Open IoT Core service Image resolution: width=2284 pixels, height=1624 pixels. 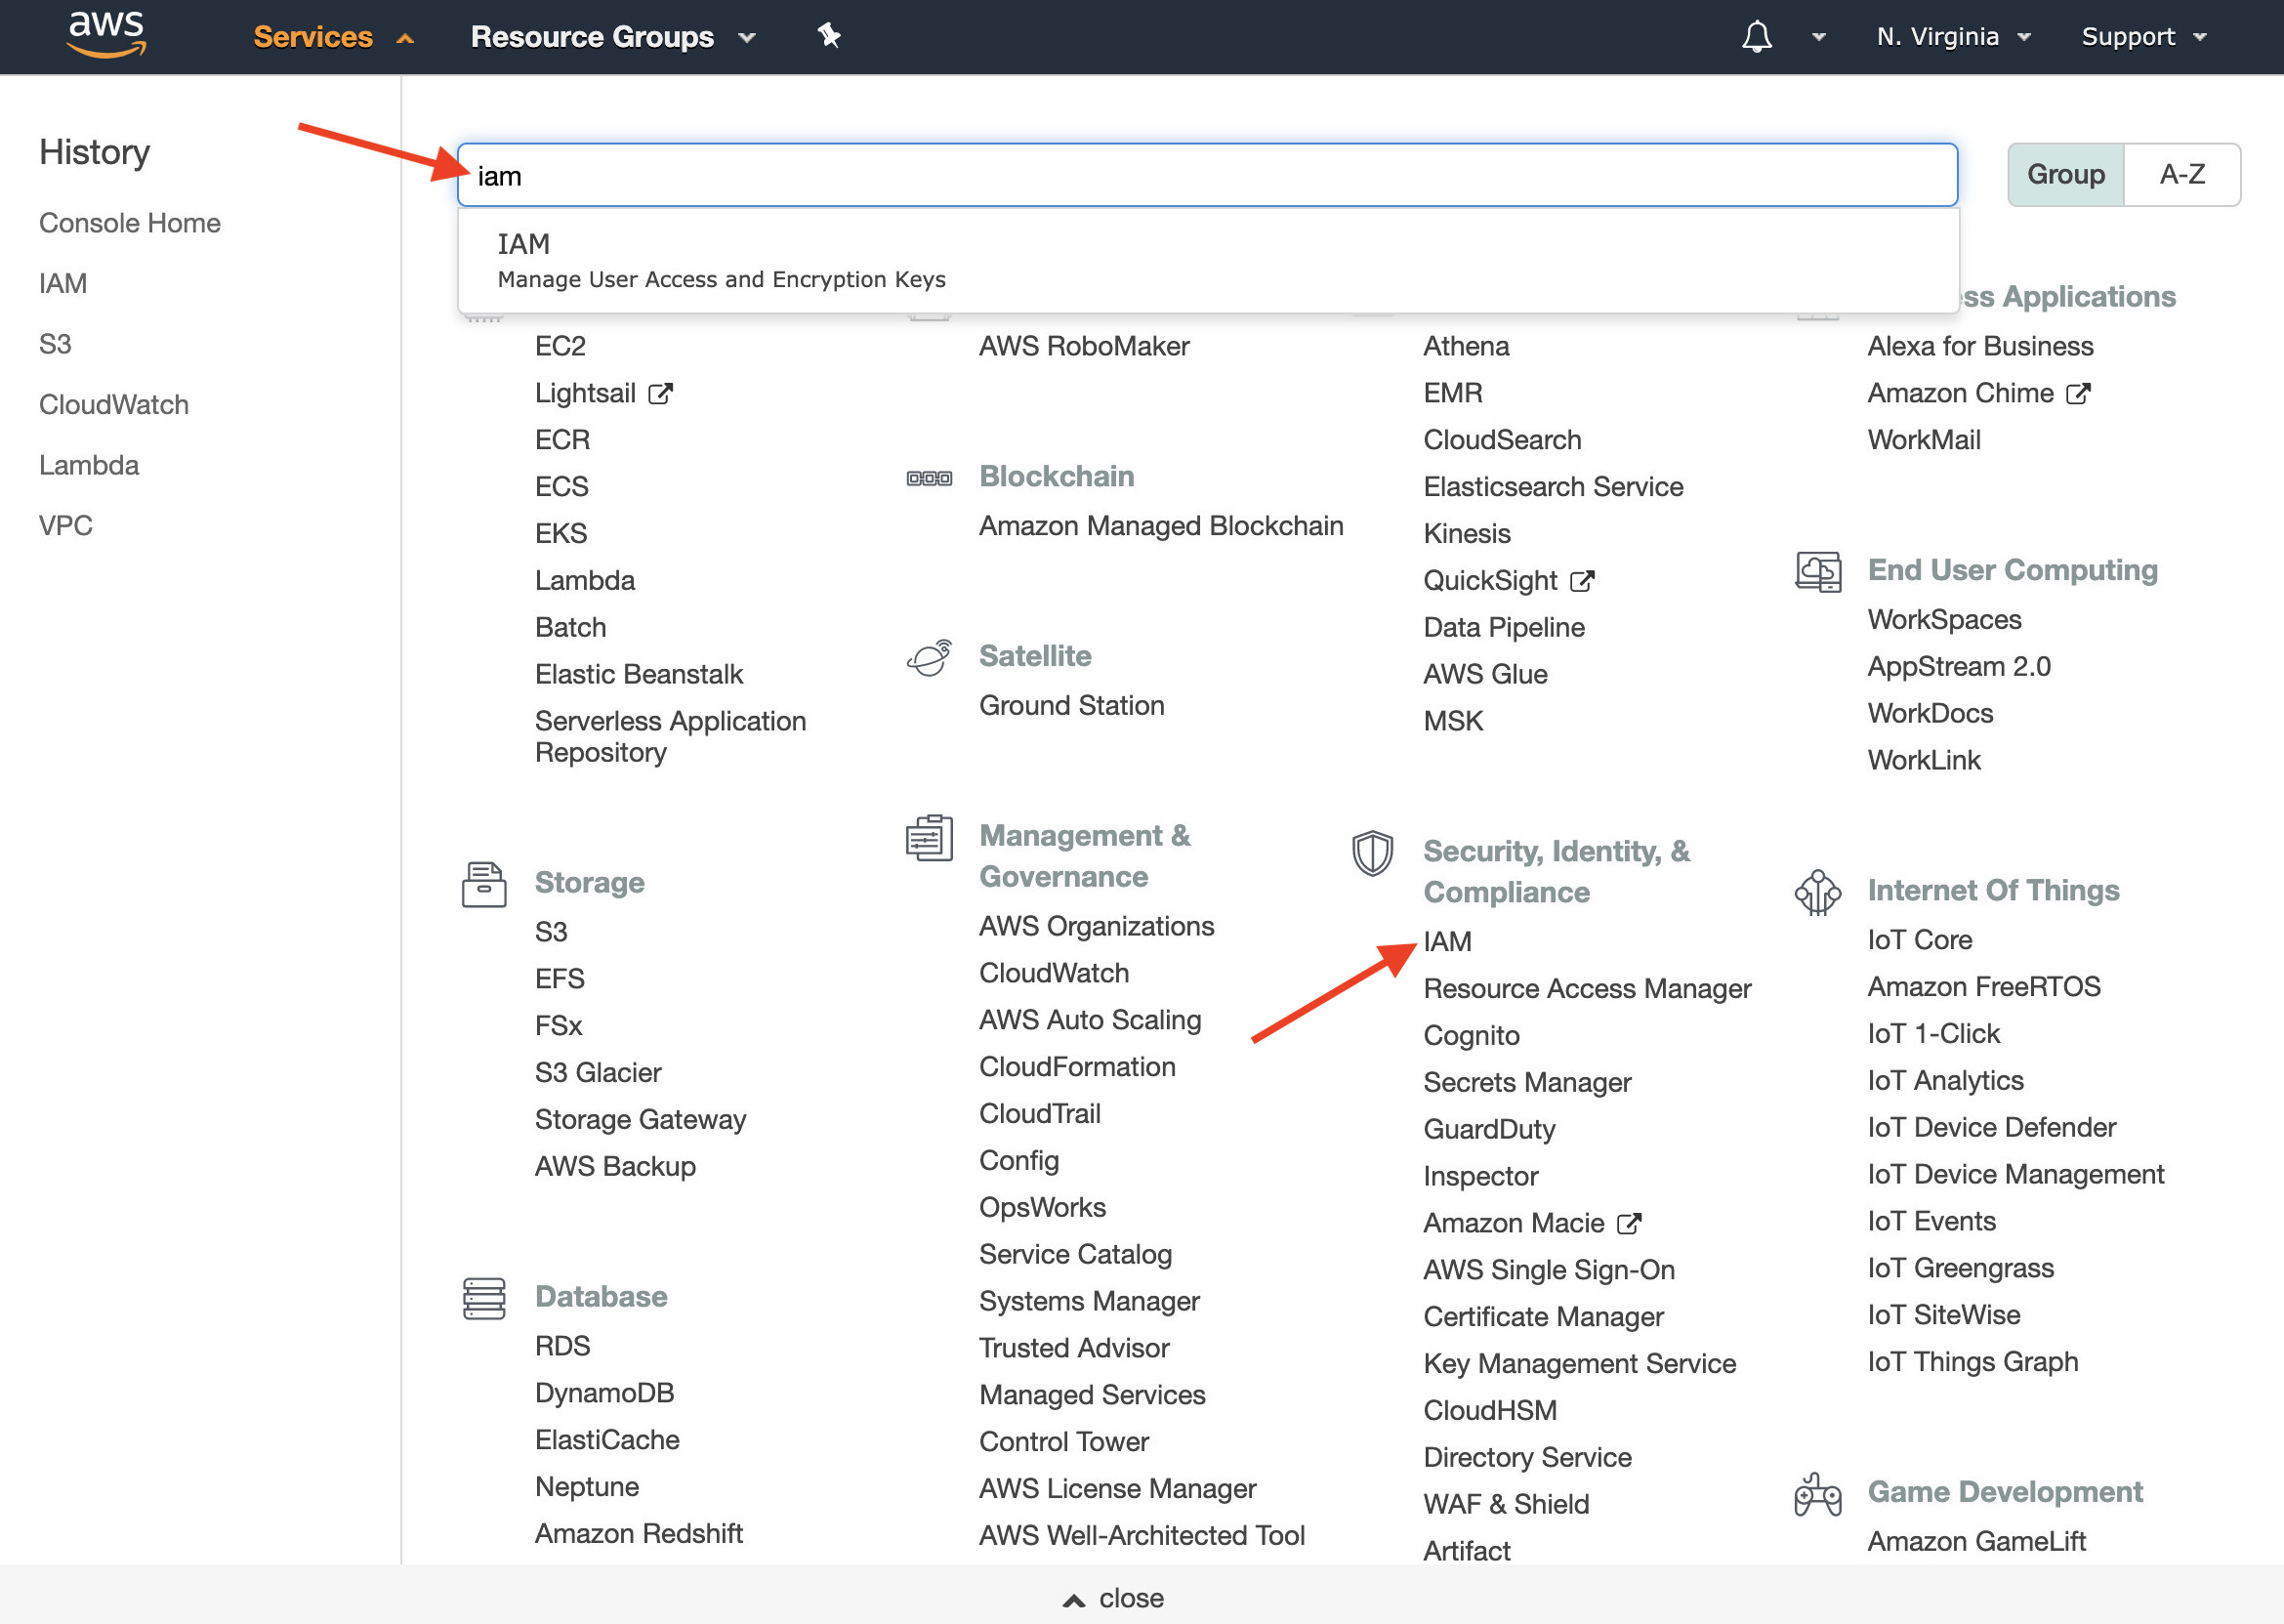tap(1919, 941)
